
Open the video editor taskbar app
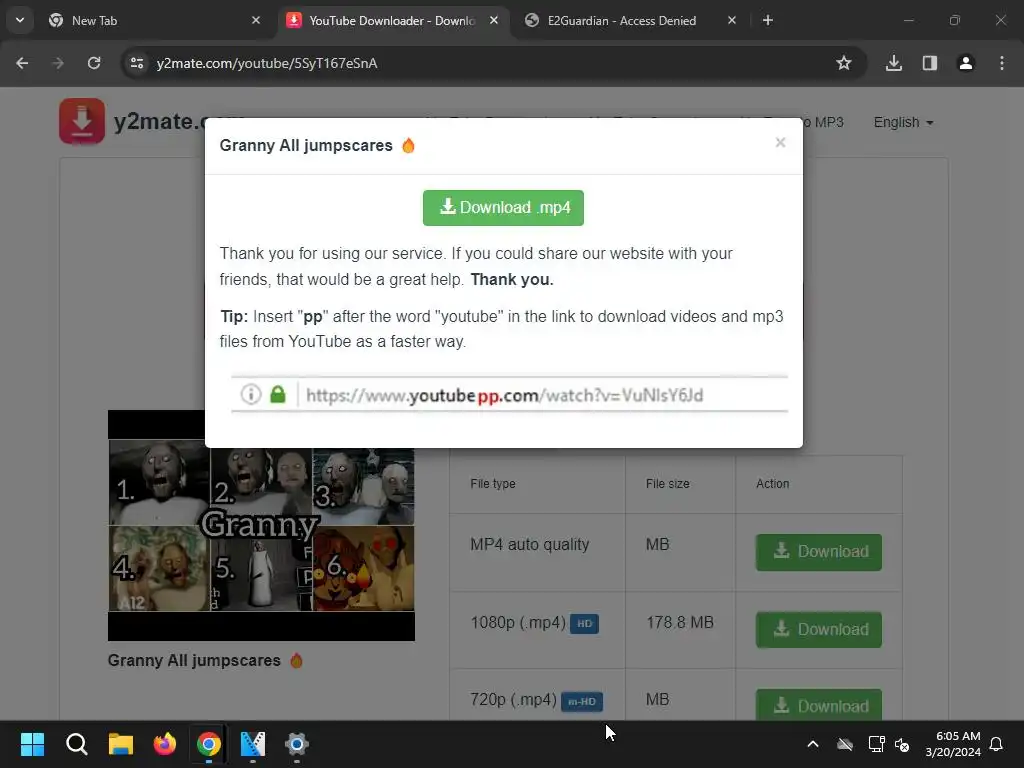(253, 744)
